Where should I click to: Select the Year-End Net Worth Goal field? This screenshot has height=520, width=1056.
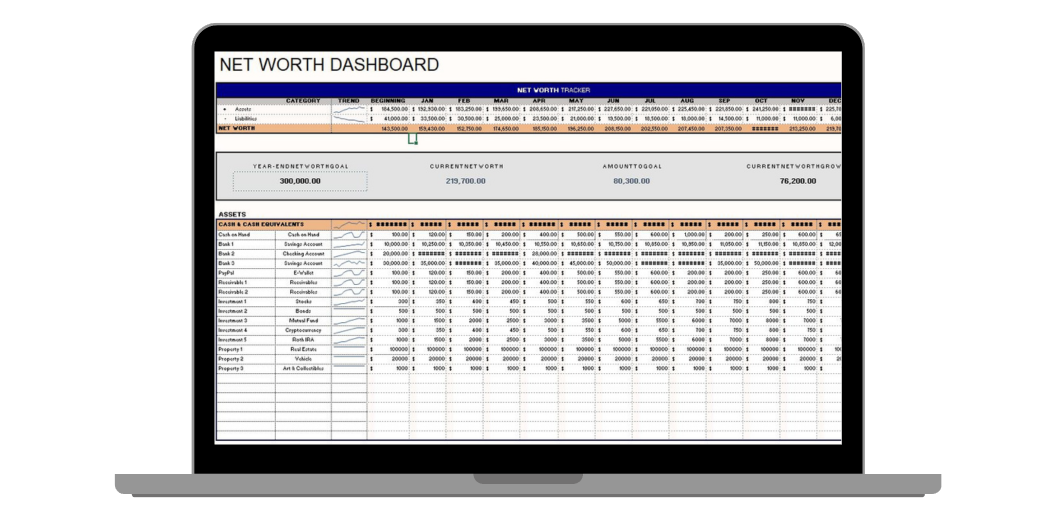300,181
